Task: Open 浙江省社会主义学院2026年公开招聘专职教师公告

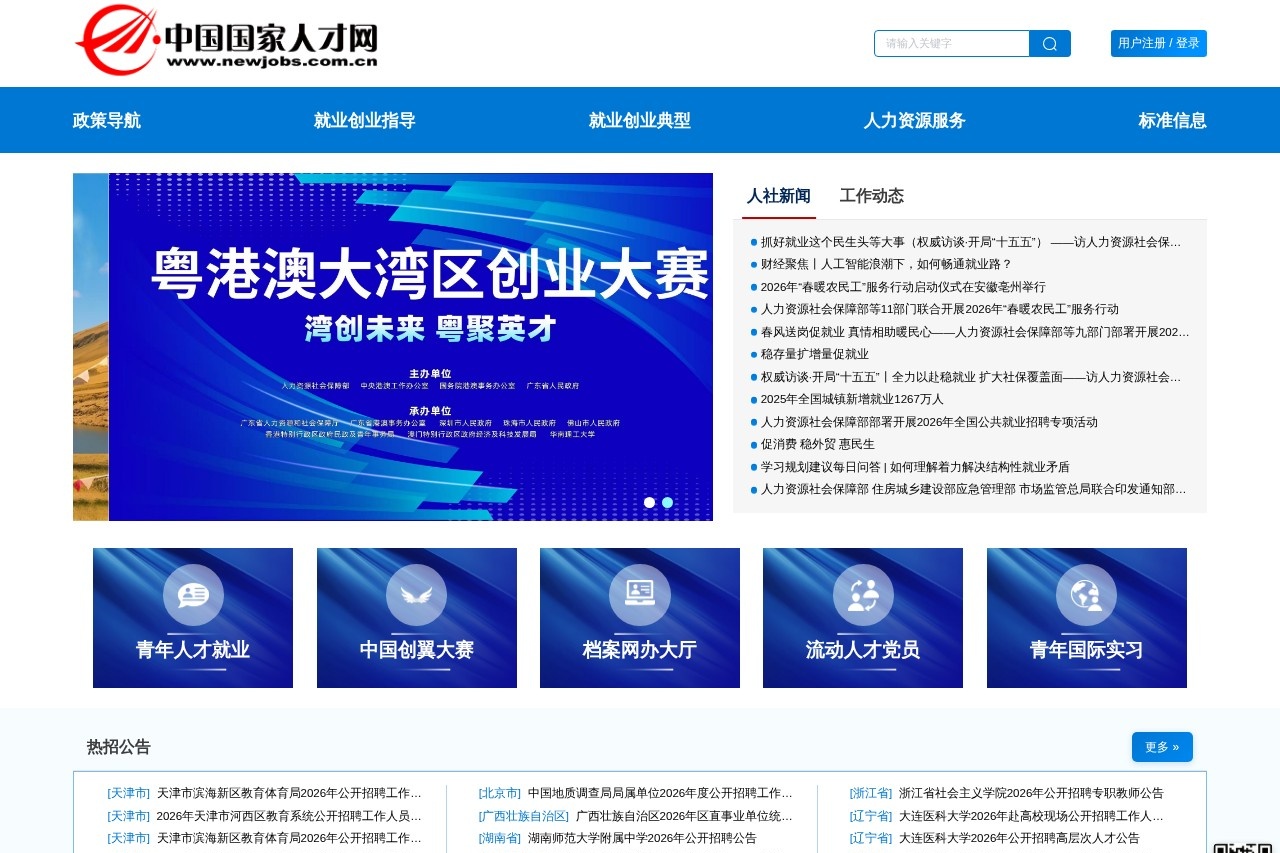Action: pyautogui.click(x=1031, y=793)
